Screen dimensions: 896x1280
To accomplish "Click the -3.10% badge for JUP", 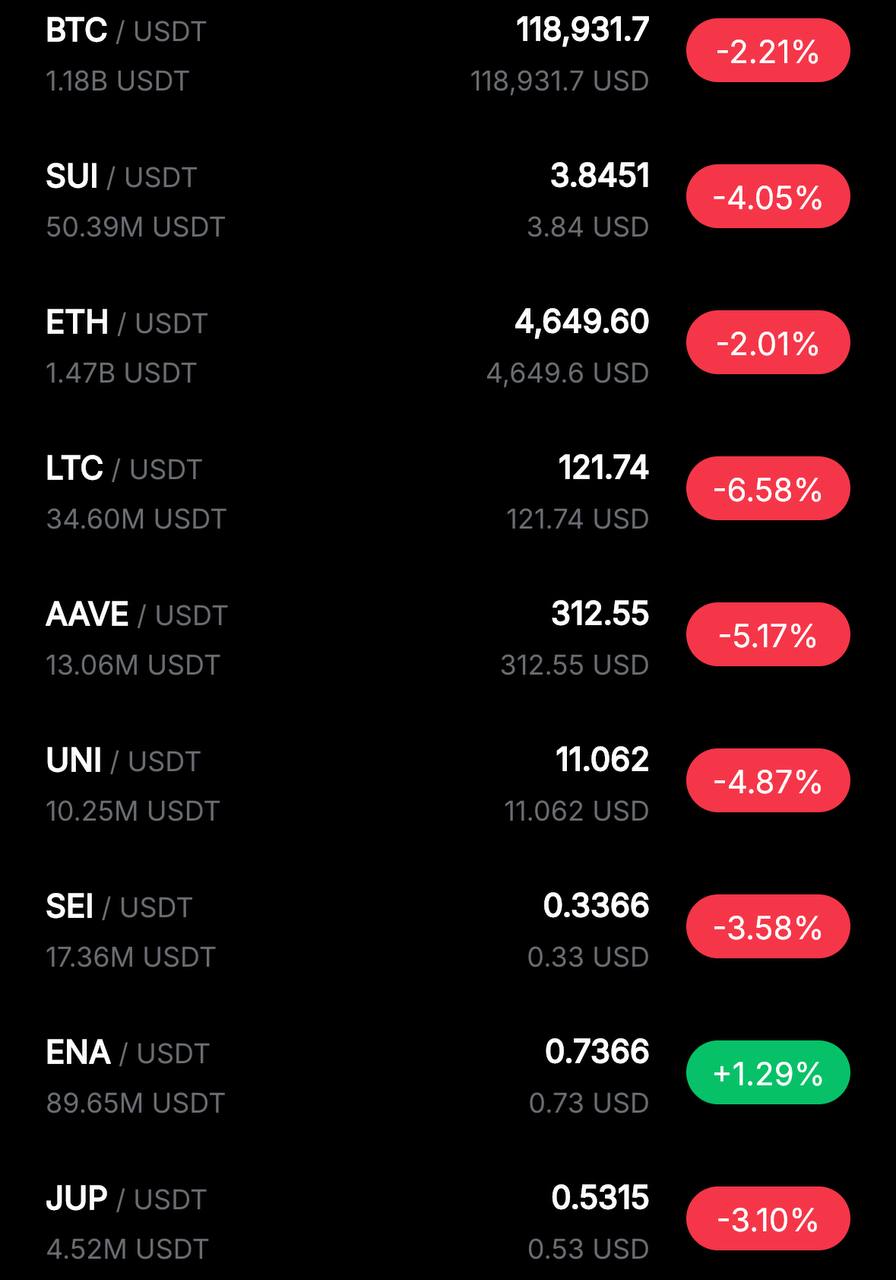I will tap(768, 1218).
